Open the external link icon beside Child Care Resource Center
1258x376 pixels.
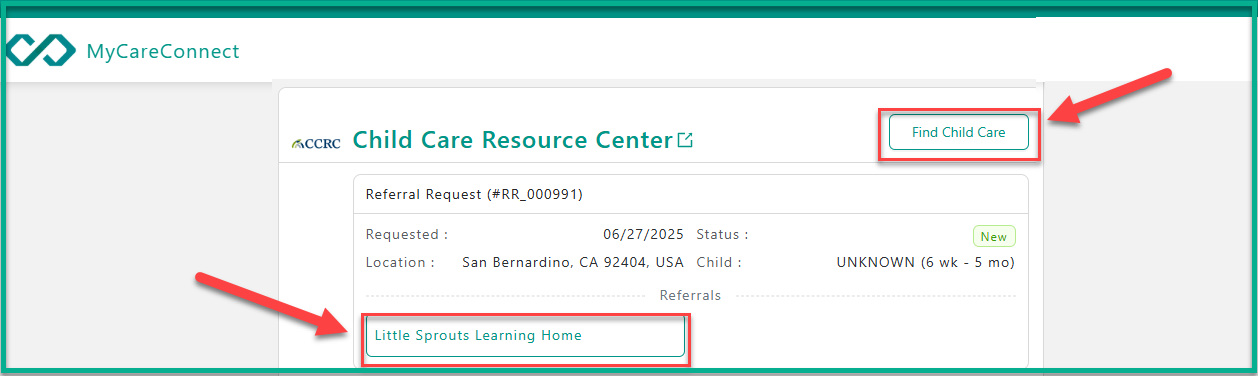[x=685, y=140]
